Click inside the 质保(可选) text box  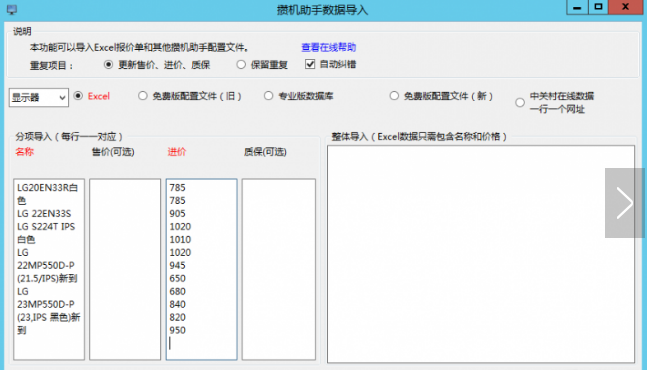pos(279,269)
